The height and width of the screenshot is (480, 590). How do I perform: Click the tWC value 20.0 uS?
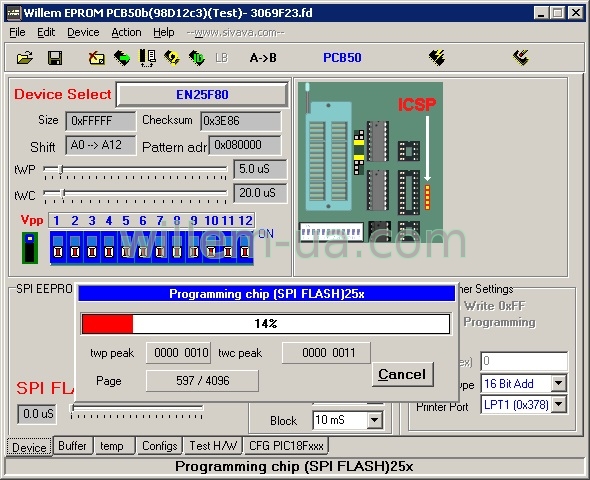[x=260, y=193]
